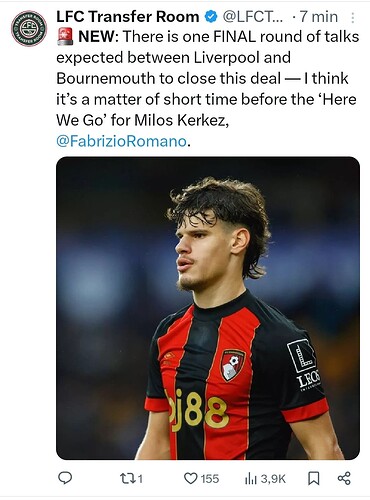Click the red siren emoji

point(65,36)
